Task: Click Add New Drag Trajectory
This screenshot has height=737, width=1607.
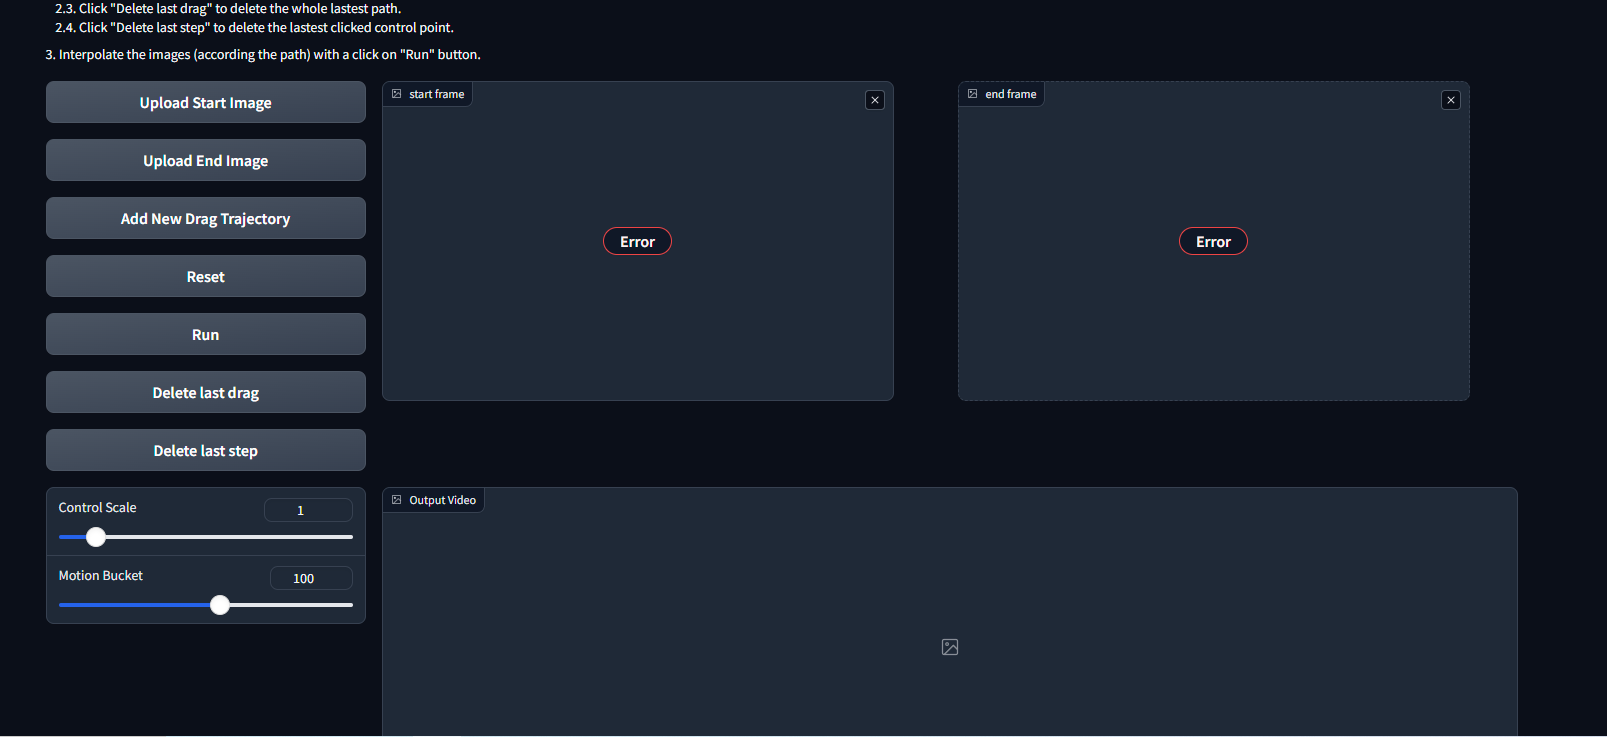Action: (206, 219)
